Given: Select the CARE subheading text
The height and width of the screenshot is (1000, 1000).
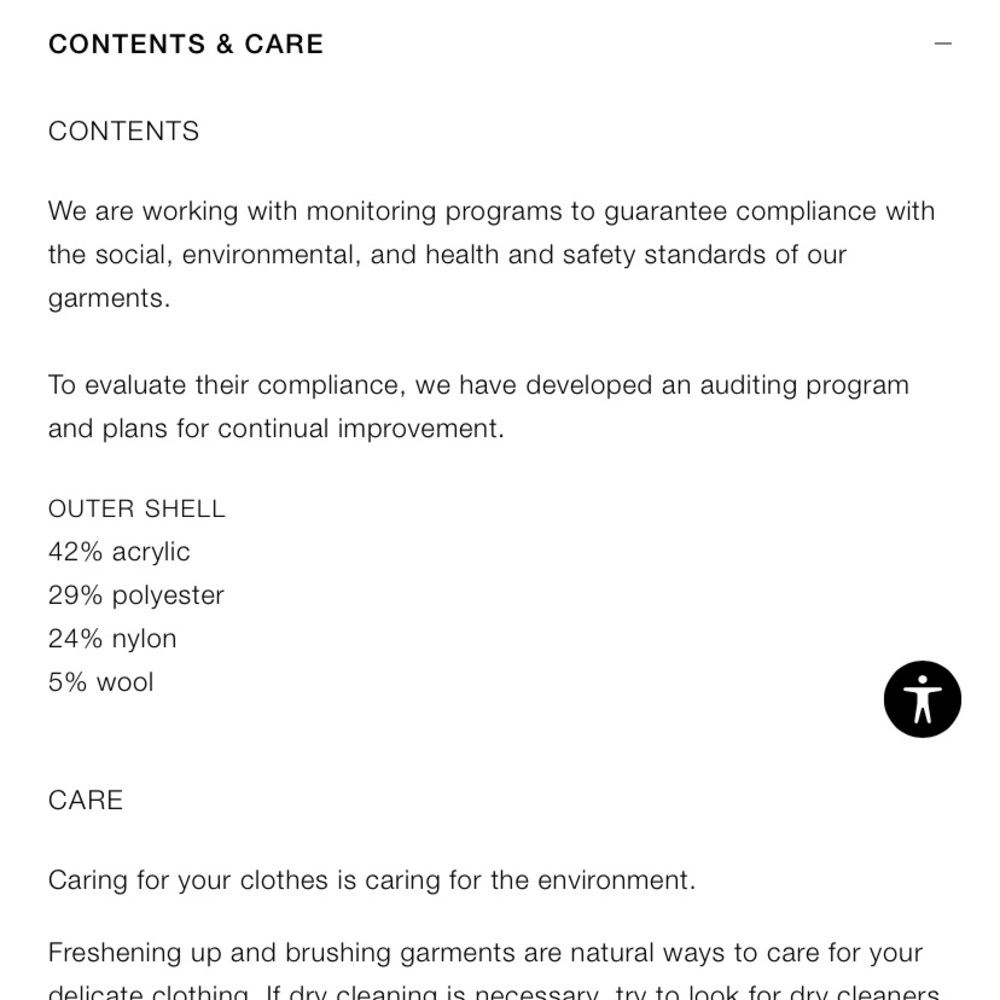Looking at the screenshot, I should pos(85,800).
